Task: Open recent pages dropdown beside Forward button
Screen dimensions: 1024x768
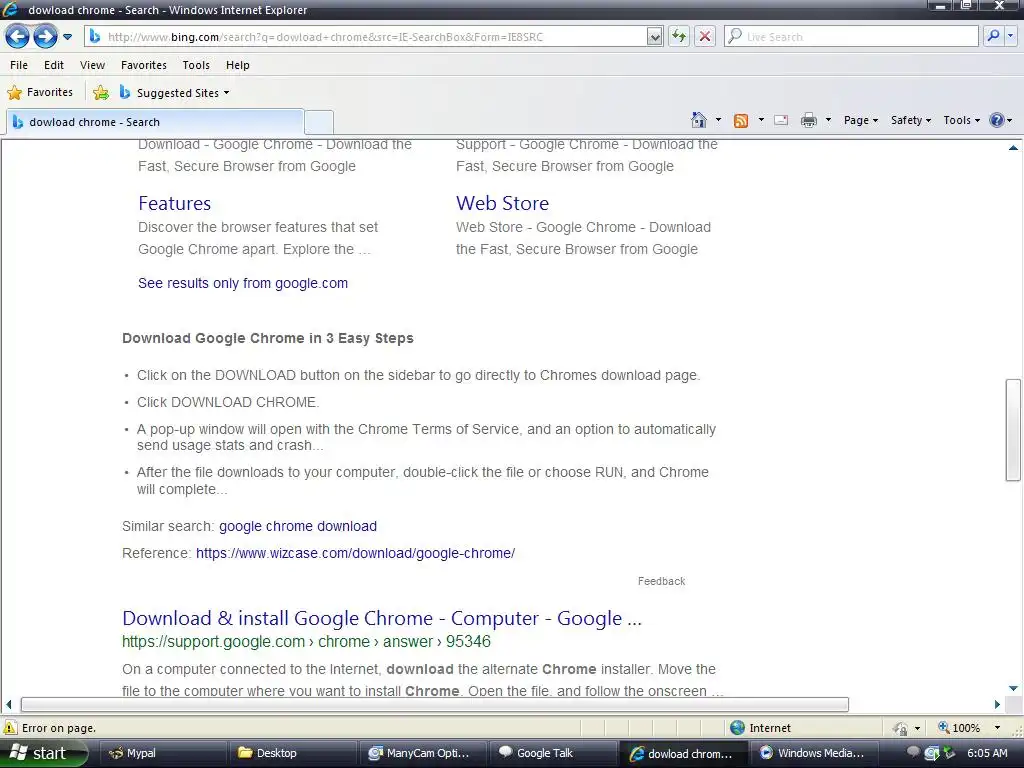Action: point(67,37)
